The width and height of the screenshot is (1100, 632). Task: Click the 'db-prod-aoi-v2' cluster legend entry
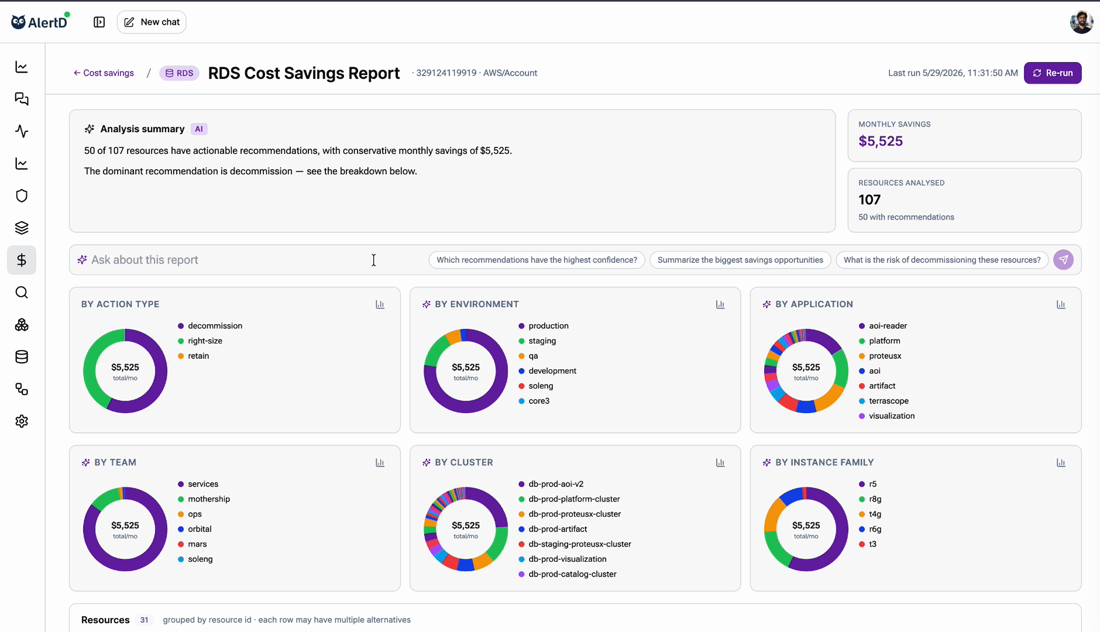tap(551, 484)
